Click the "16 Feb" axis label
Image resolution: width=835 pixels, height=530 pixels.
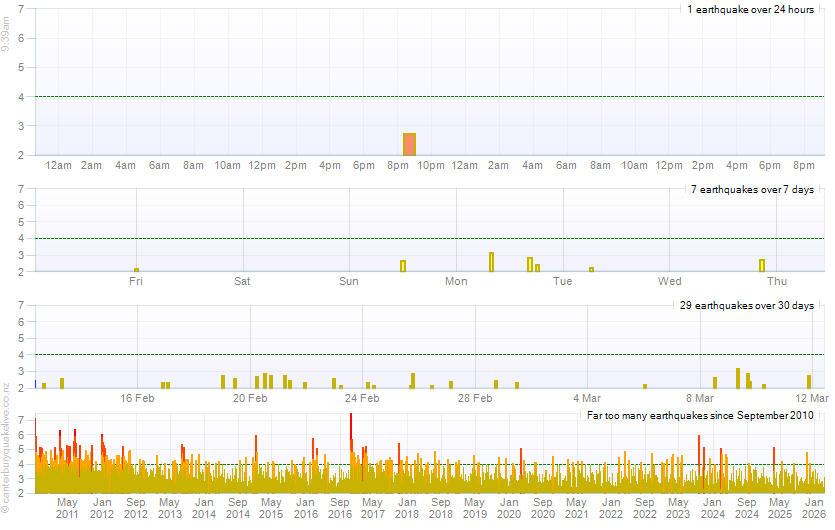137,398
